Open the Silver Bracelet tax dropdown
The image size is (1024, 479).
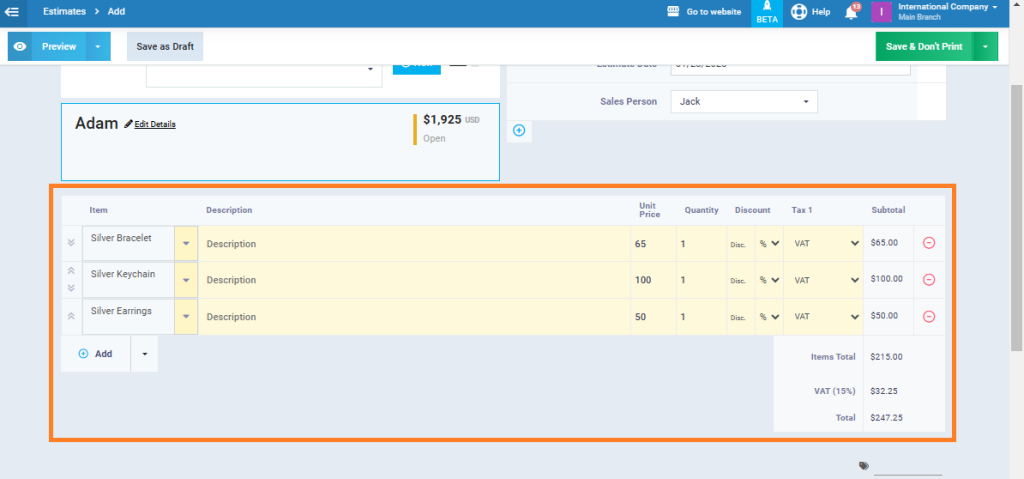click(825, 243)
